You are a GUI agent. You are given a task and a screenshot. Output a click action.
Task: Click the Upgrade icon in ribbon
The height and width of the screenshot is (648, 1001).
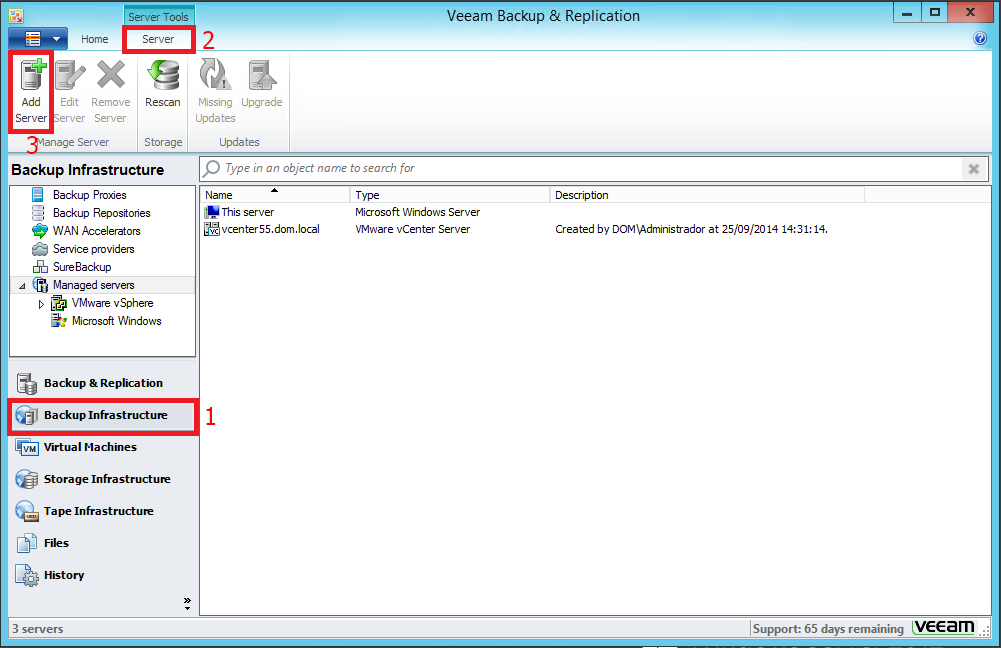point(262,84)
